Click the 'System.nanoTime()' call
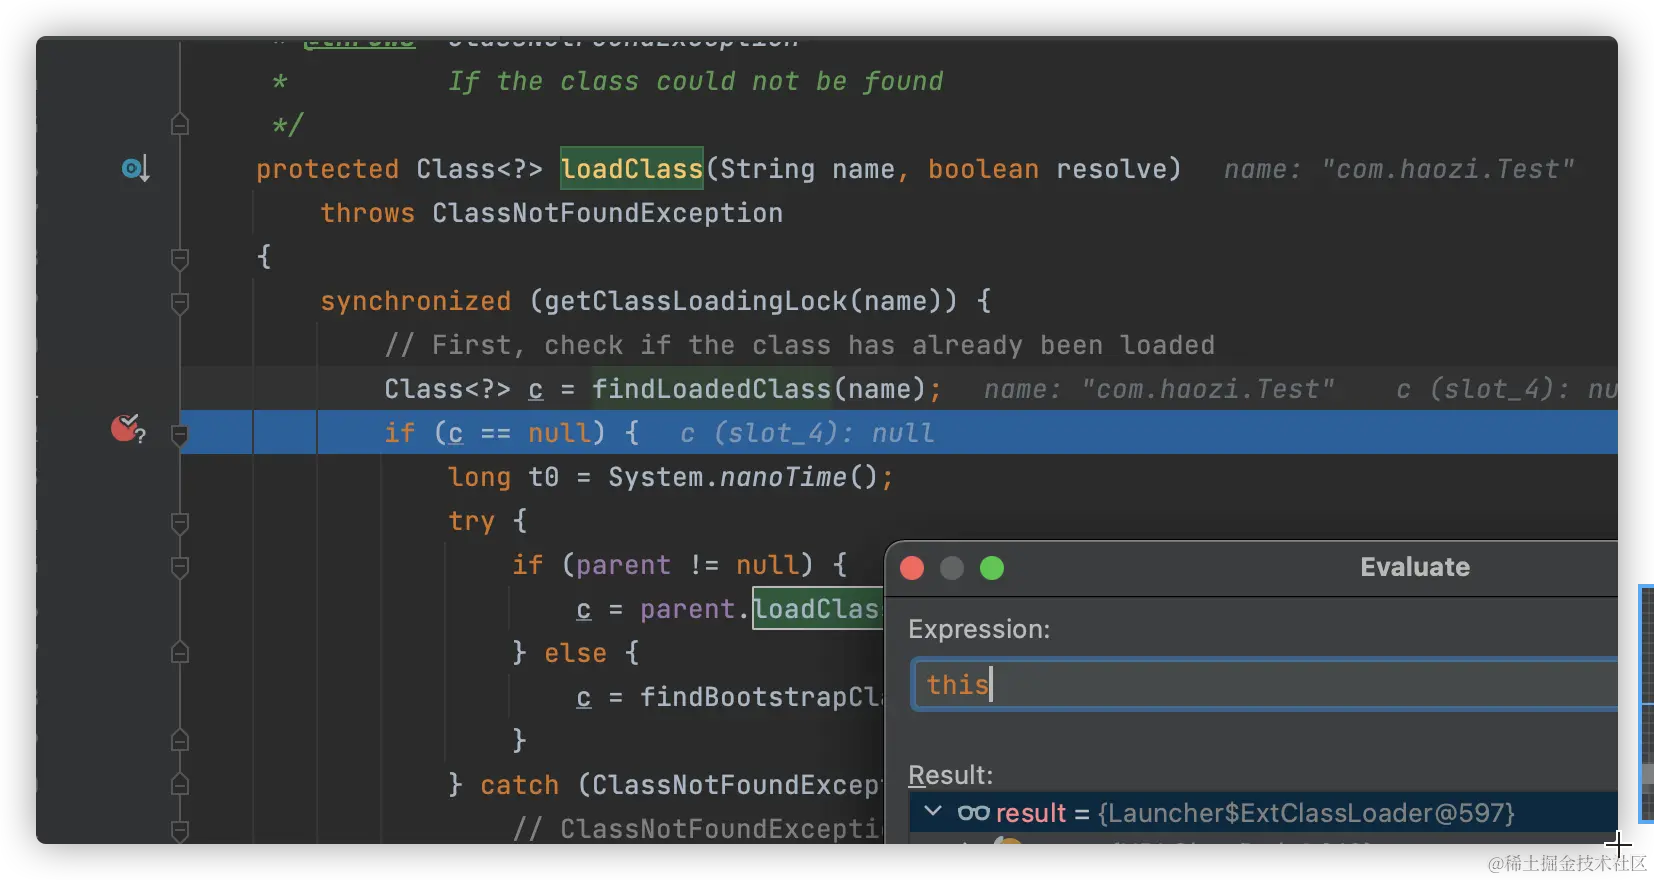Viewport: 1654px width, 880px height. pos(742,477)
